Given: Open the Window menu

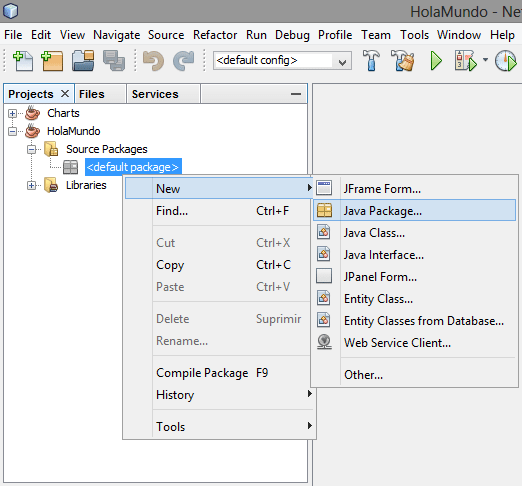Looking at the screenshot, I should pyautogui.click(x=459, y=35).
